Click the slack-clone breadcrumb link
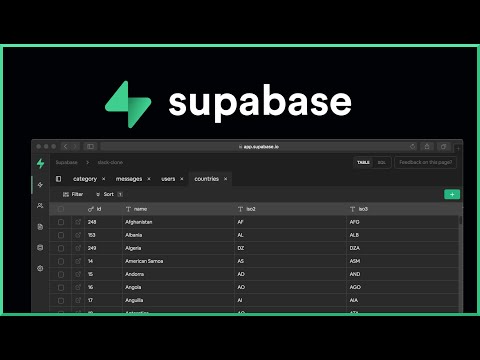Screen dimensions: 480x360 pyautogui.click(x=110, y=162)
